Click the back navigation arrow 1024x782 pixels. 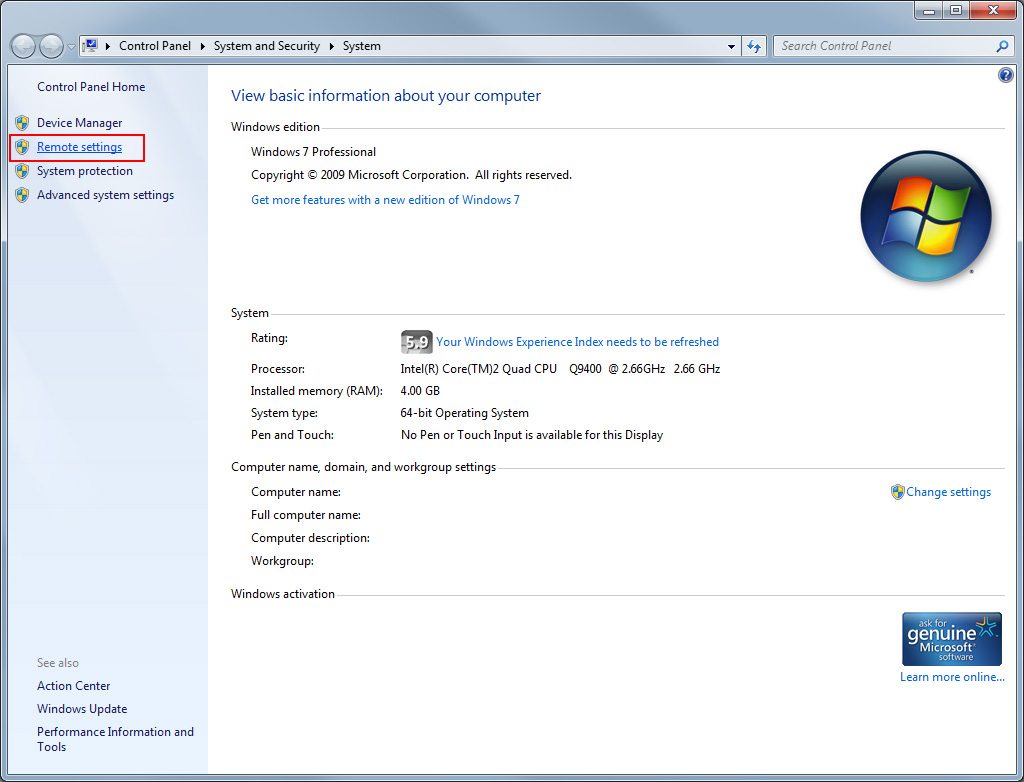point(23,46)
